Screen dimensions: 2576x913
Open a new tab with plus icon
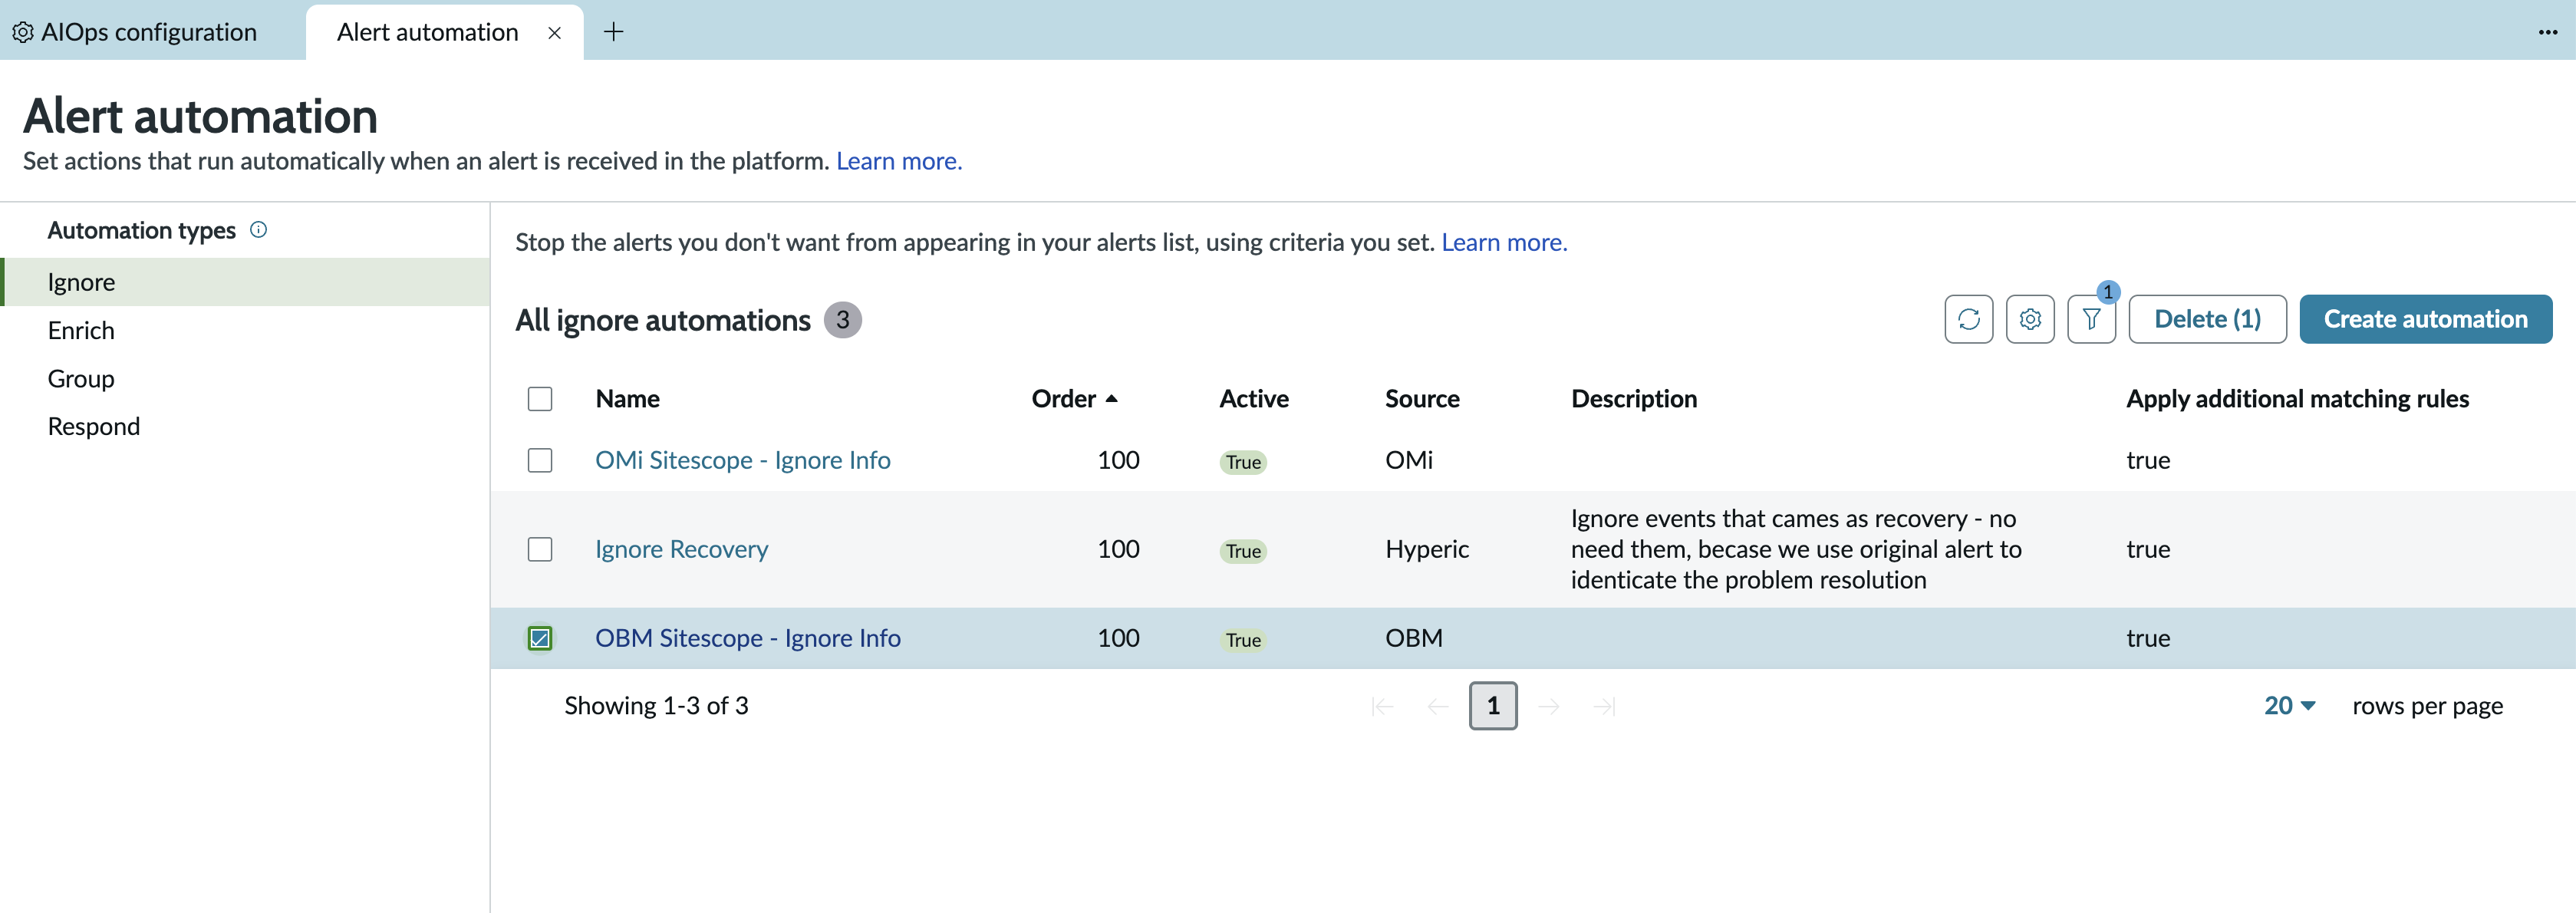click(x=614, y=32)
